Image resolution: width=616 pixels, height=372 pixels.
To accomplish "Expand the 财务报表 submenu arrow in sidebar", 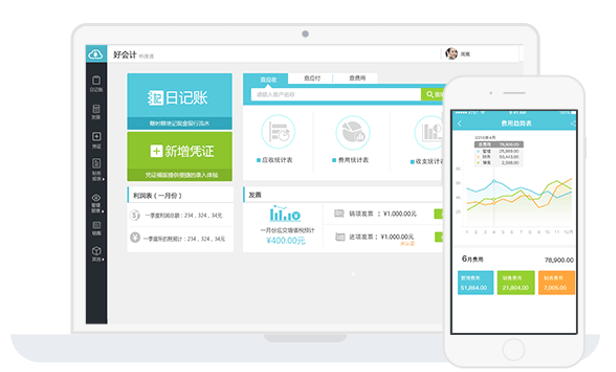I will [x=103, y=179].
